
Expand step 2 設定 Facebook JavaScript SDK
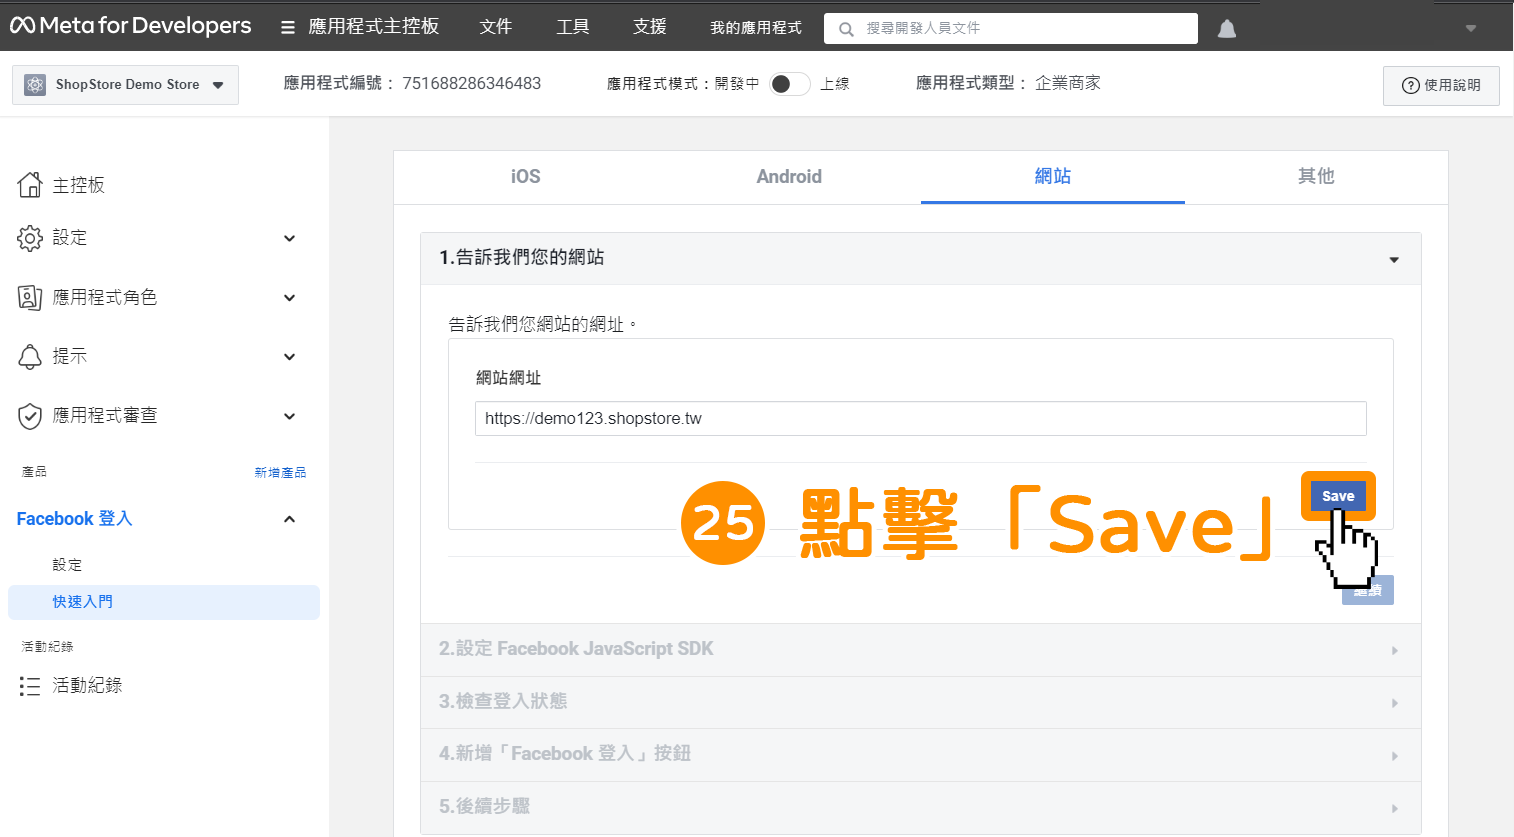pyautogui.click(x=920, y=650)
